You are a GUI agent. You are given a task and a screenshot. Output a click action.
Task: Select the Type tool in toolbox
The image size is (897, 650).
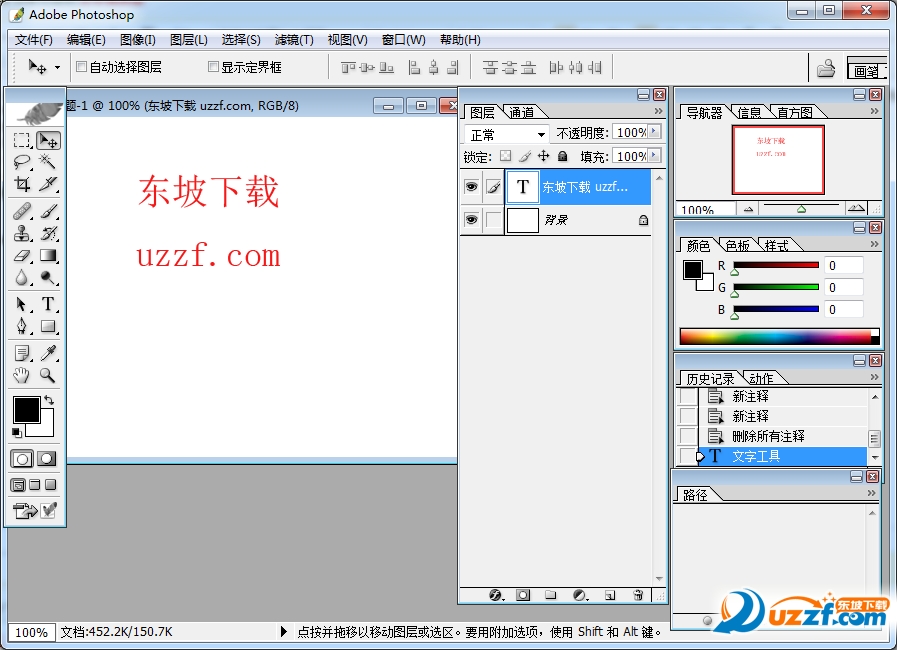point(49,304)
